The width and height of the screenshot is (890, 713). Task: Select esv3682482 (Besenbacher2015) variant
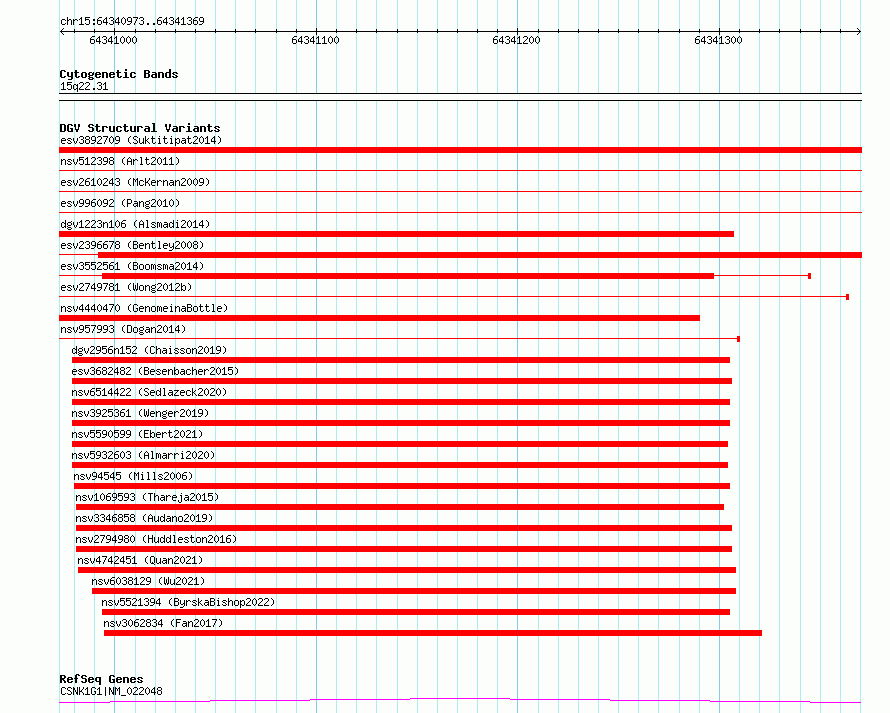coord(155,371)
